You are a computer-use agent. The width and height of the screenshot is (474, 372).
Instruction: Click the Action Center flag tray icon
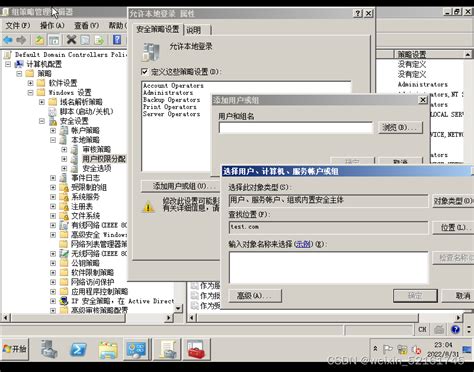(x=388, y=350)
